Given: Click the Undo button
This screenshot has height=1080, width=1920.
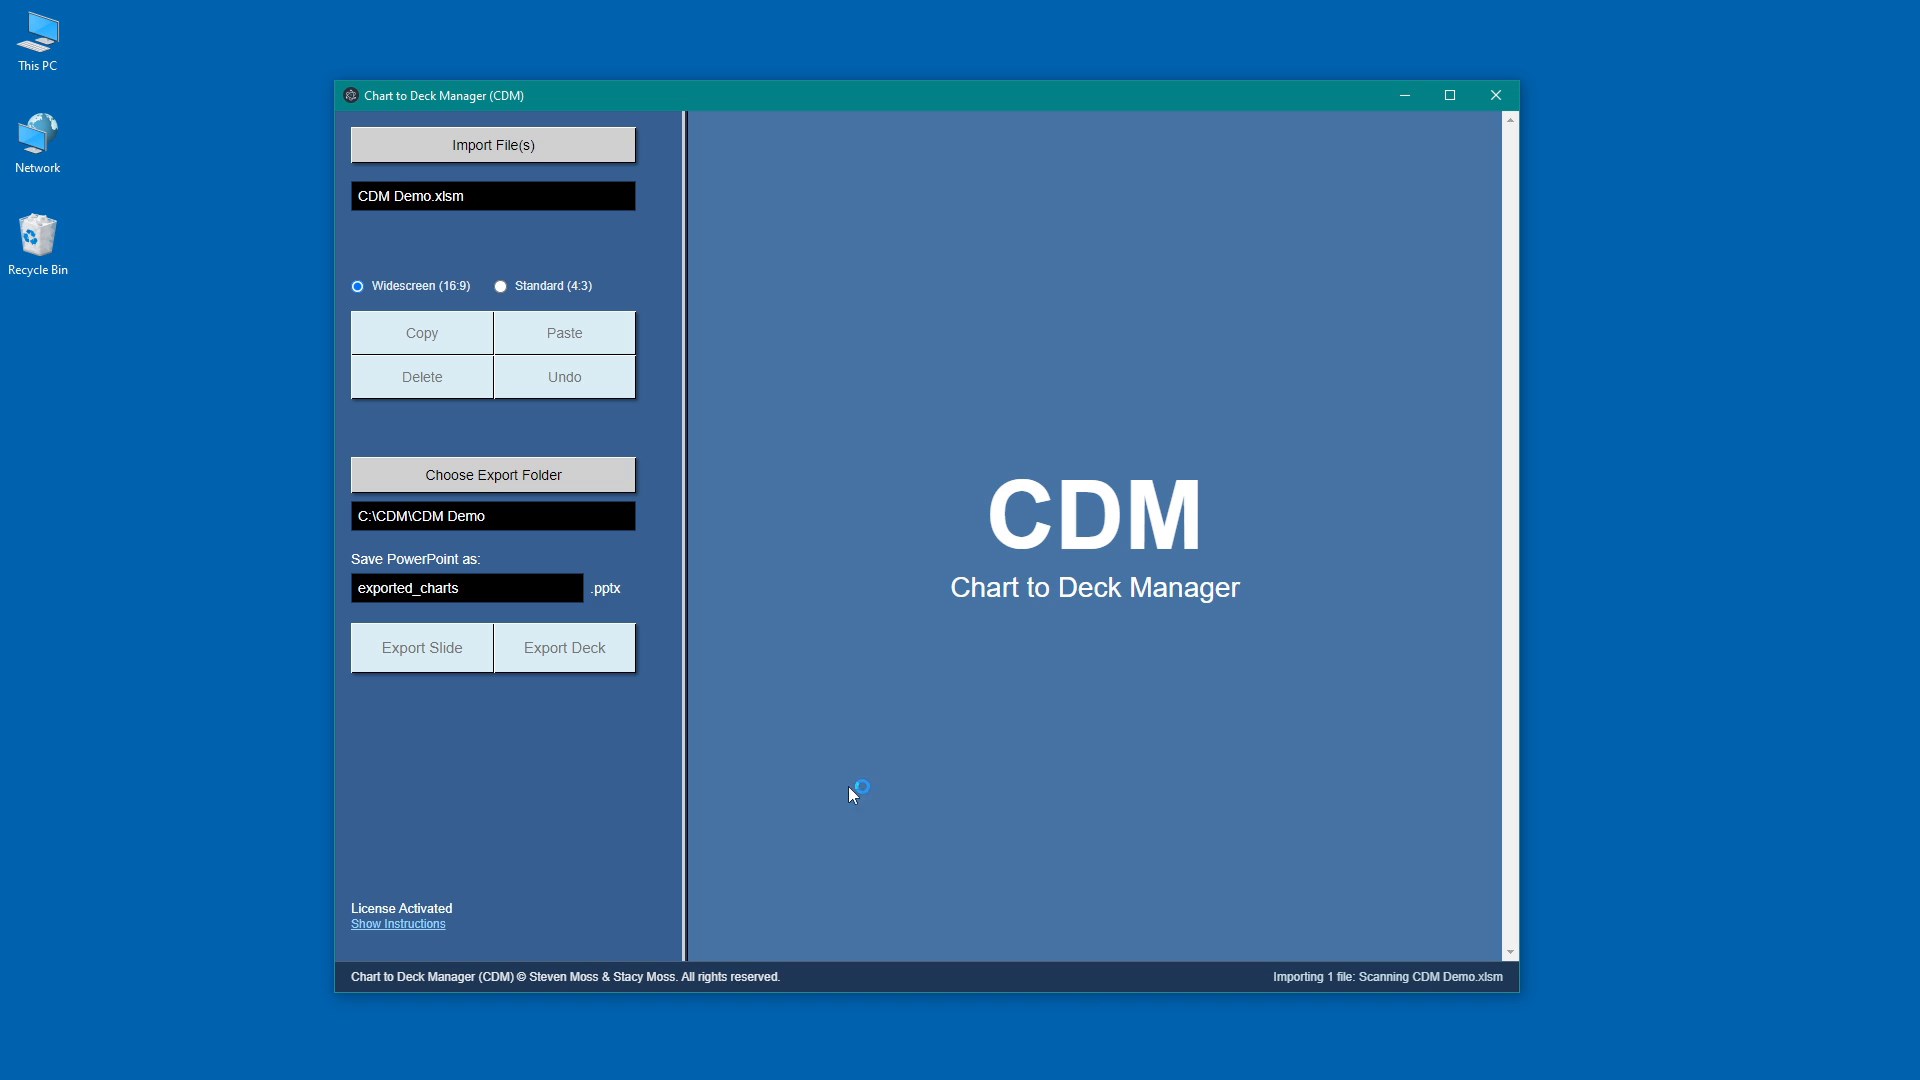Looking at the screenshot, I should point(564,377).
